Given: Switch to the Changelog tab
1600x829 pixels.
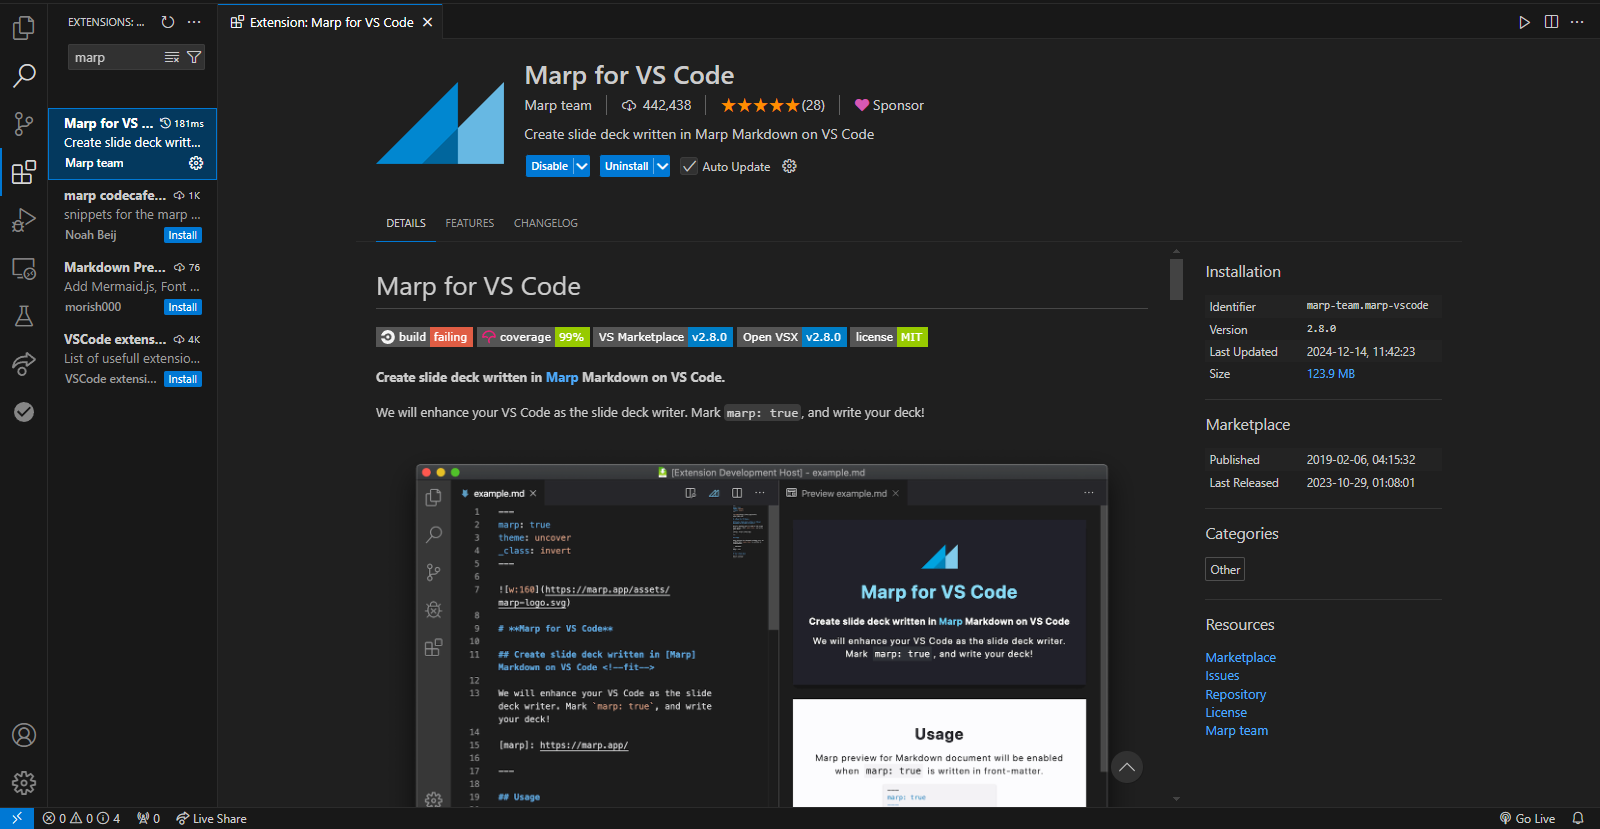Looking at the screenshot, I should click(546, 223).
